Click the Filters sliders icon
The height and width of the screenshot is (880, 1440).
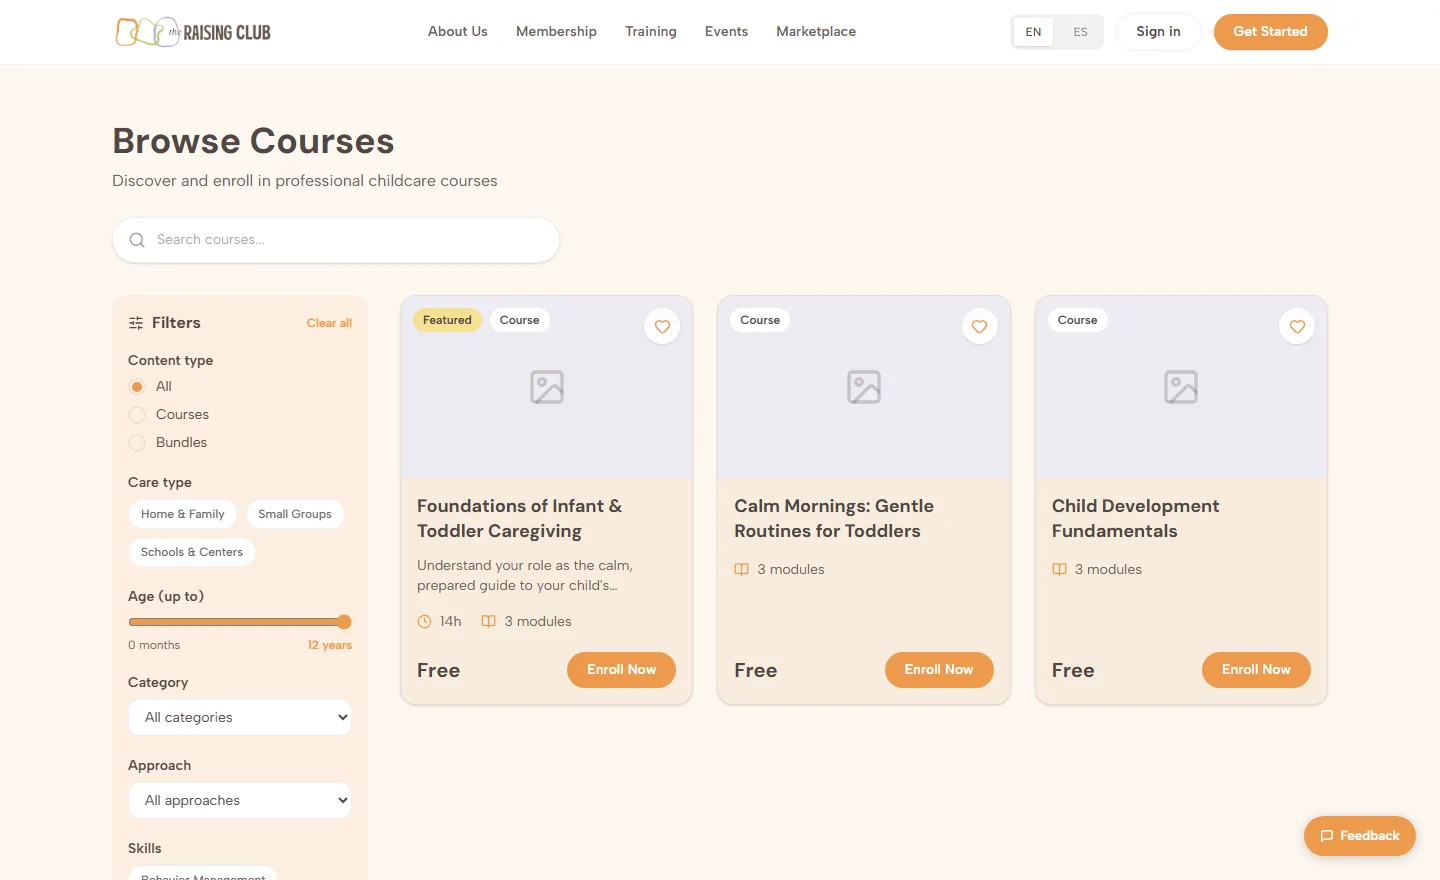pos(136,323)
